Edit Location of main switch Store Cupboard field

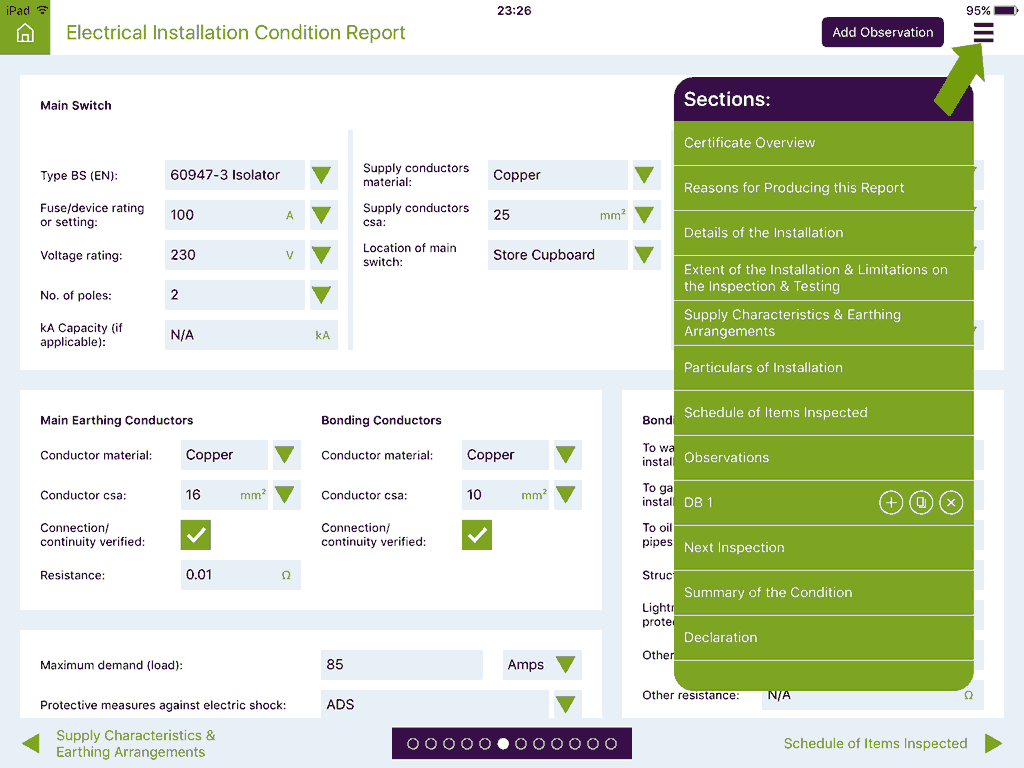coord(557,255)
